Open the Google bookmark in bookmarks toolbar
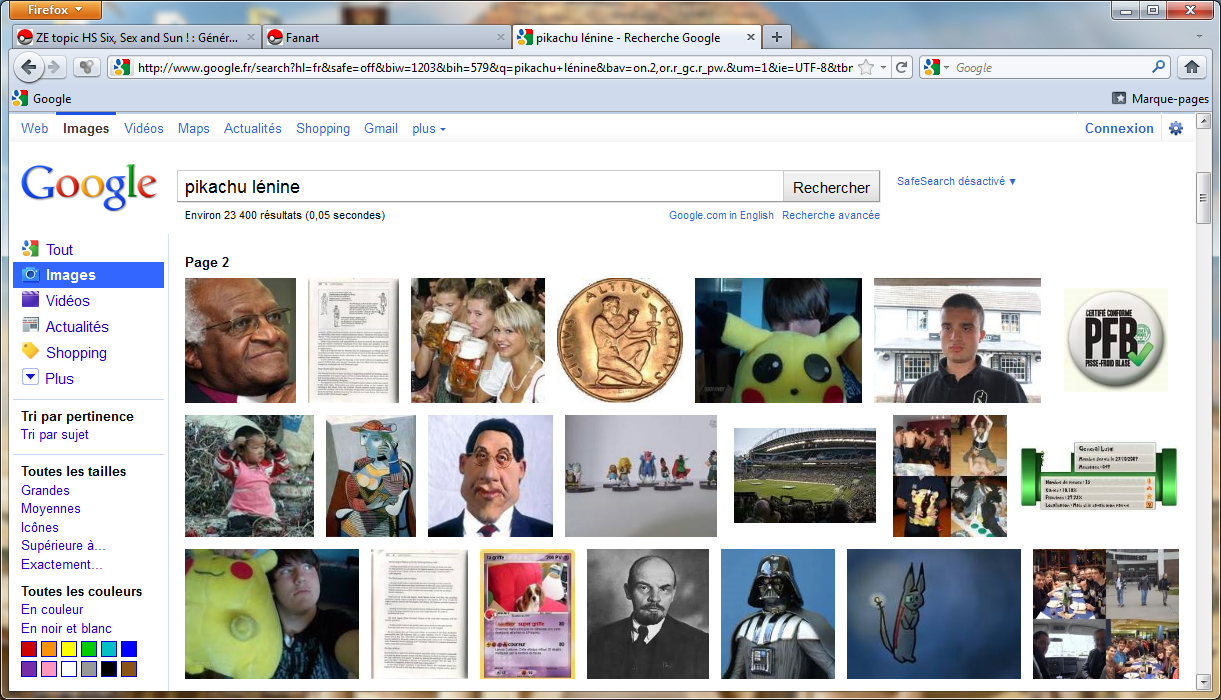Image resolution: width=1221 pixels, height=700 pixels. [x=42, y=99]
